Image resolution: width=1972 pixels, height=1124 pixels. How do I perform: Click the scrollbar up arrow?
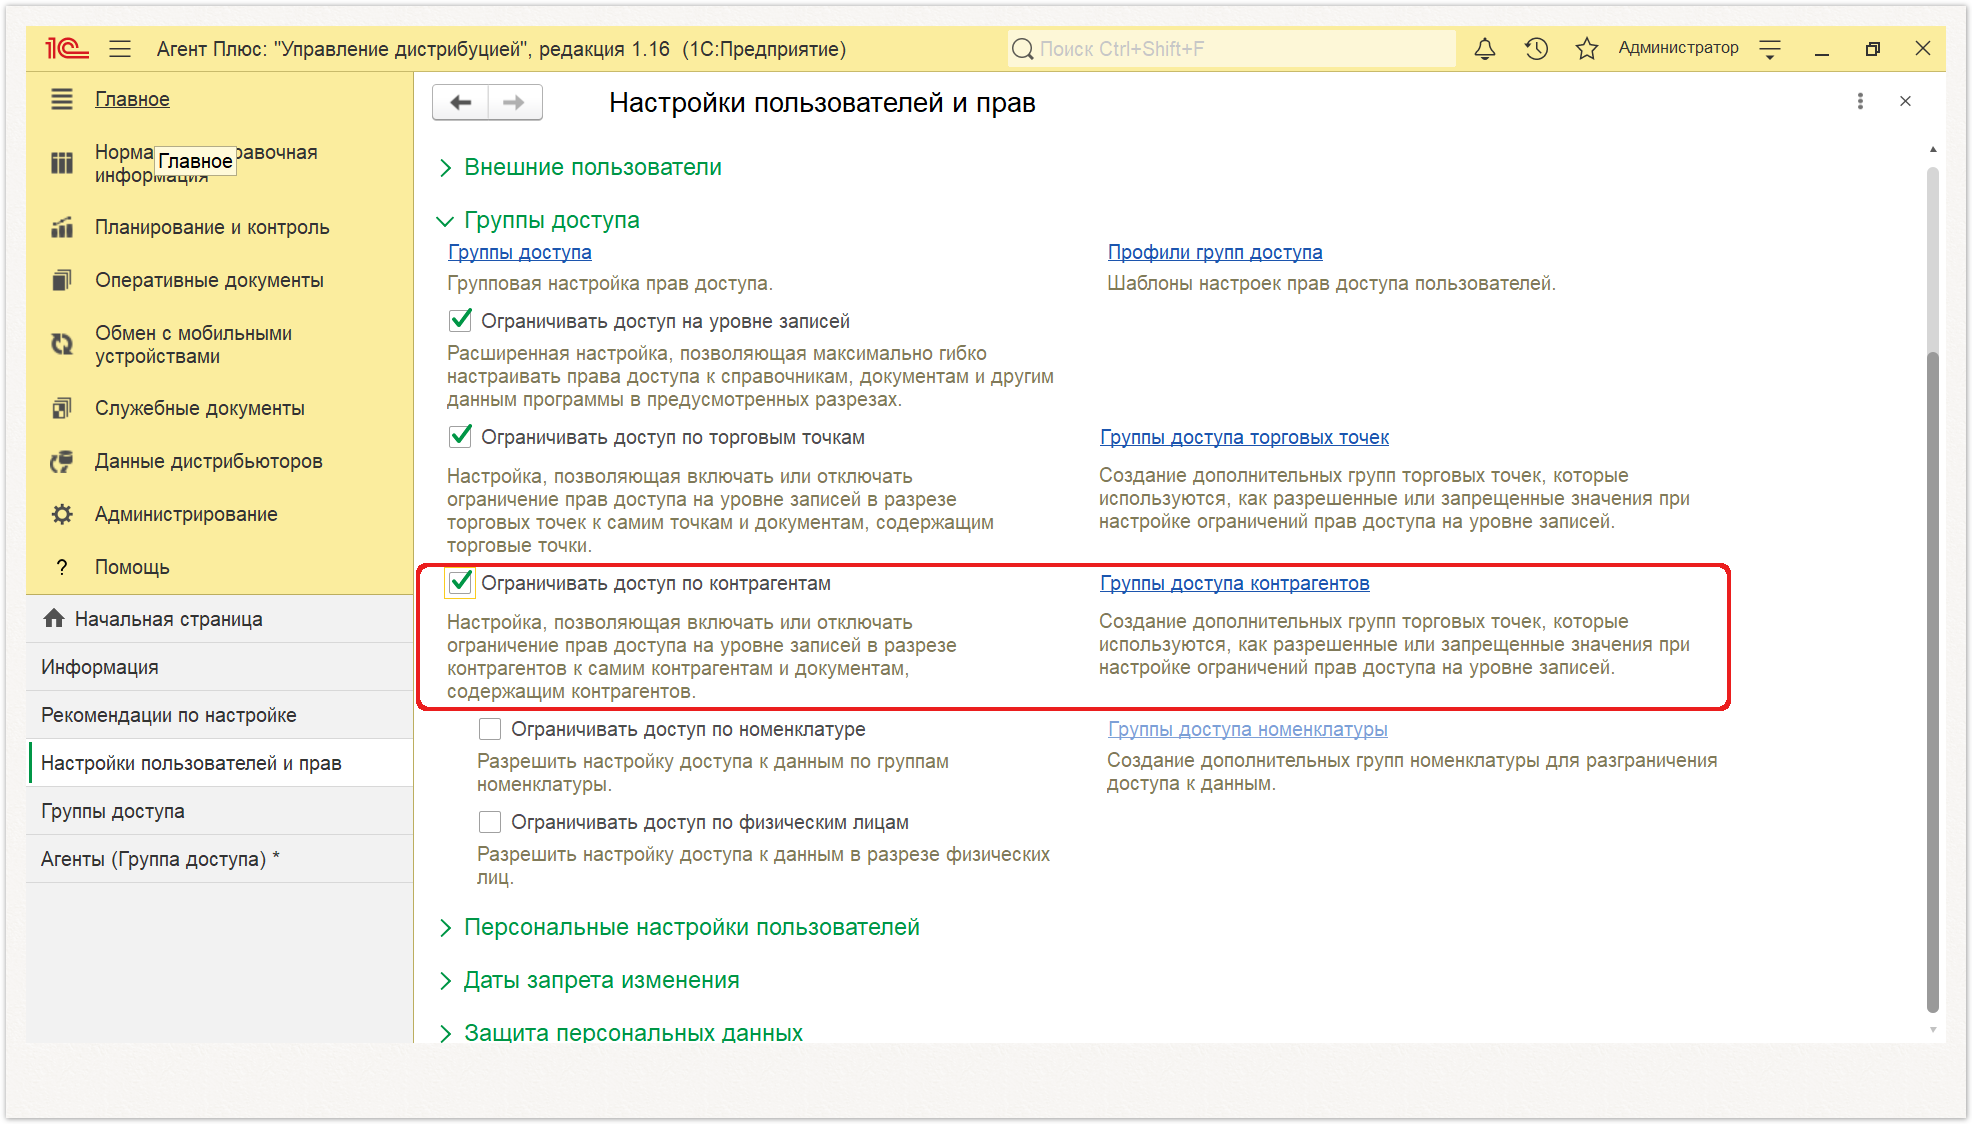(1933, 149)
